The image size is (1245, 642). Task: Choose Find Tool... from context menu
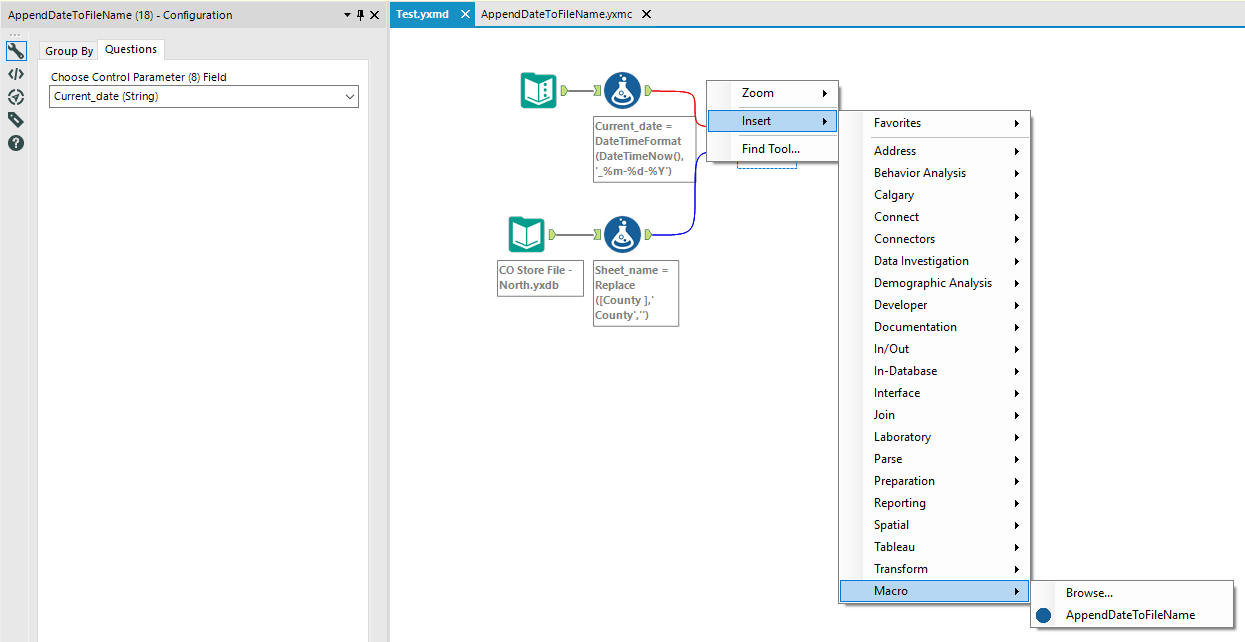(772, 149)
